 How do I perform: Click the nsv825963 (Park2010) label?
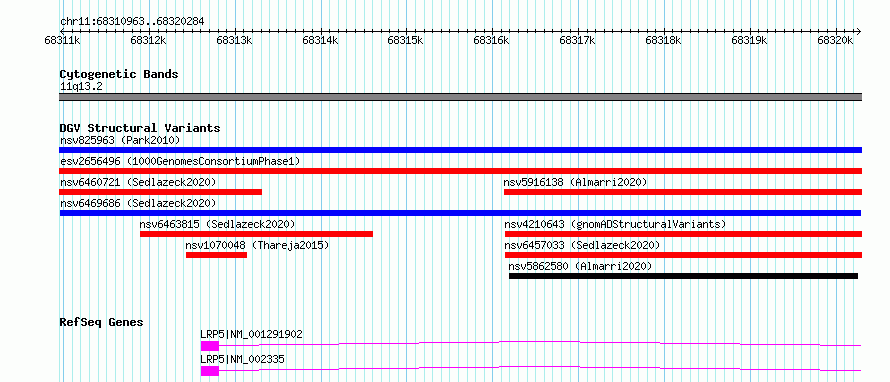(120, 140)
